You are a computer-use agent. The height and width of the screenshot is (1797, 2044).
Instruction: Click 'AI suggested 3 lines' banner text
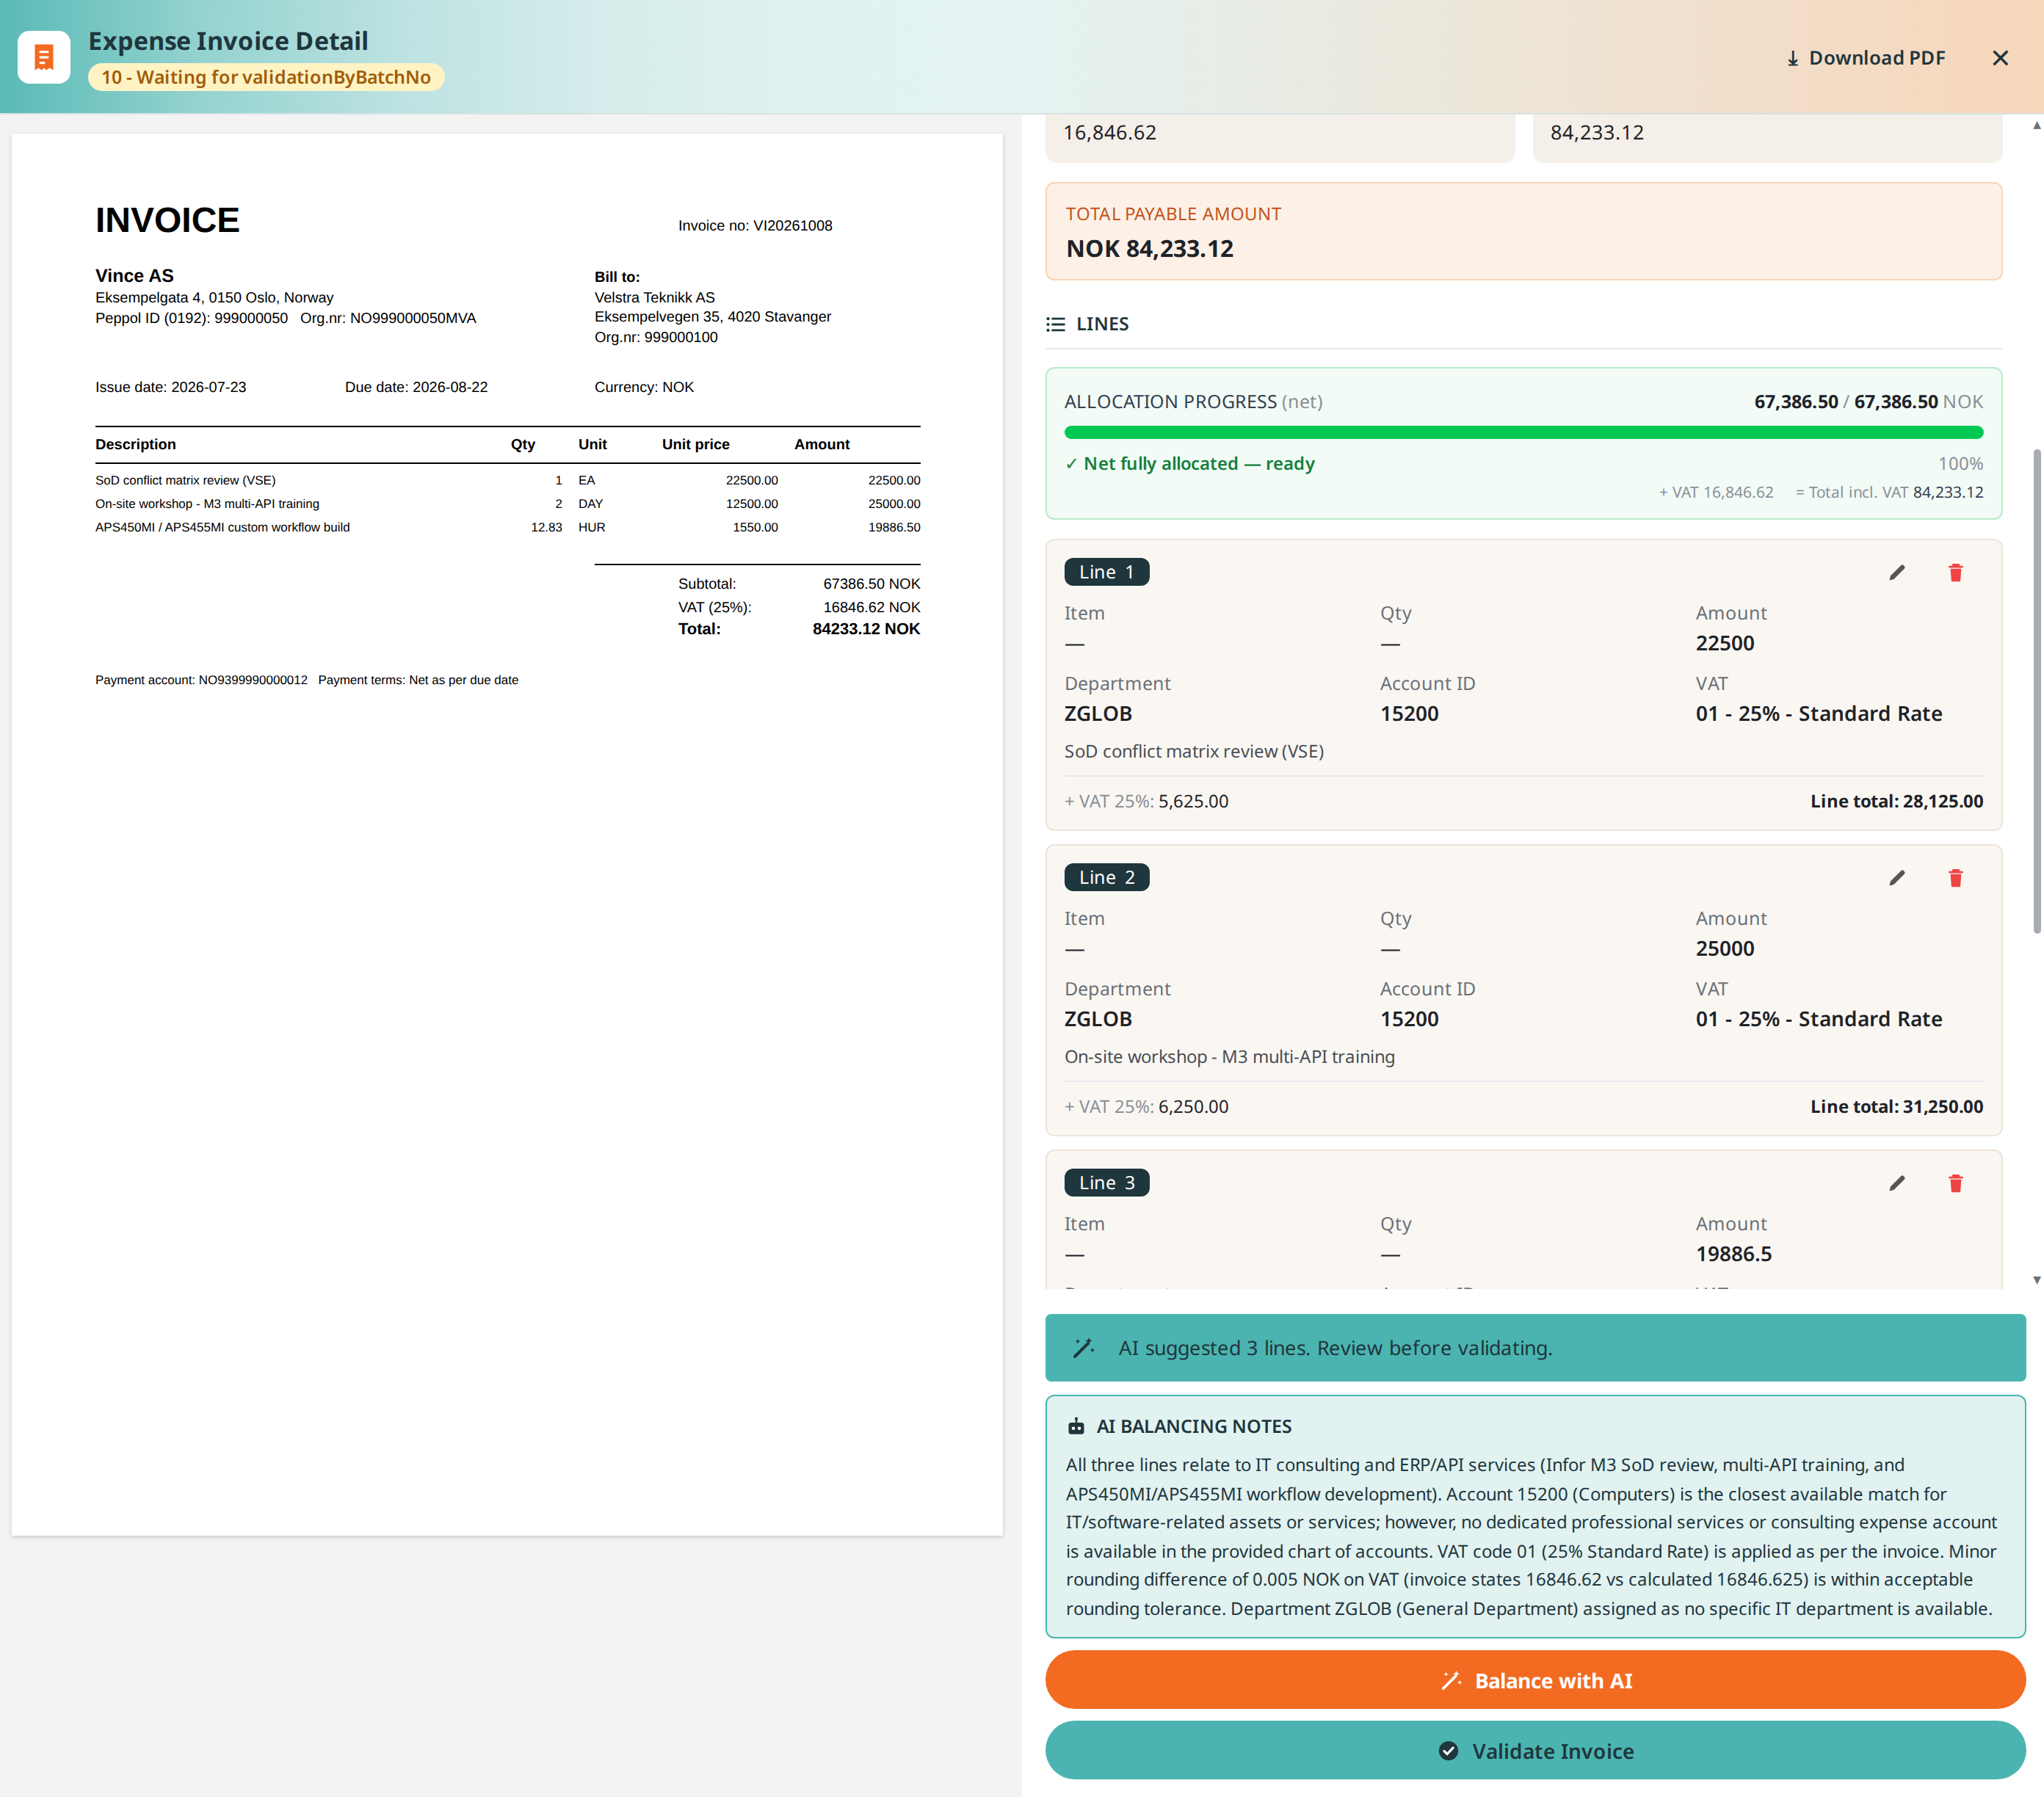click(1335, 1348)
